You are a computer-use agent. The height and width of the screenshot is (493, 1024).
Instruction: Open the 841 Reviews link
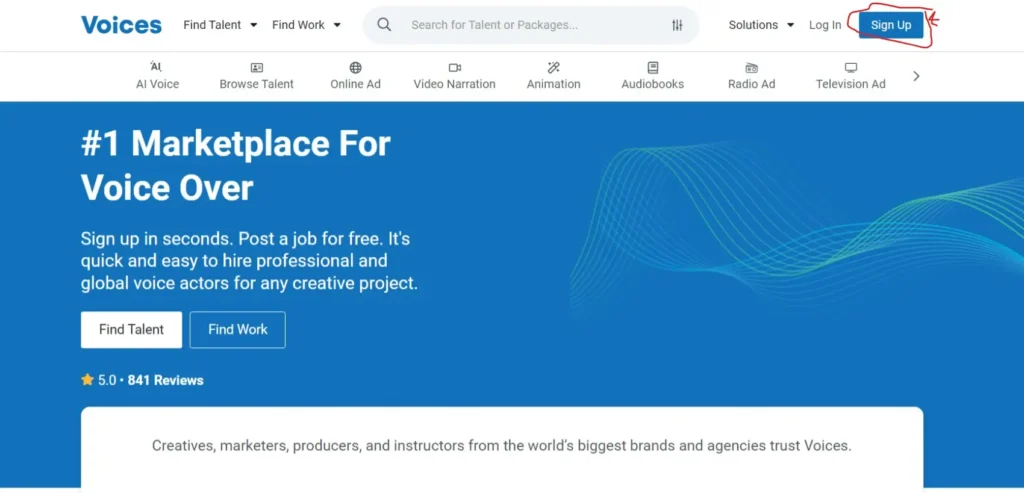pos(165,380)
